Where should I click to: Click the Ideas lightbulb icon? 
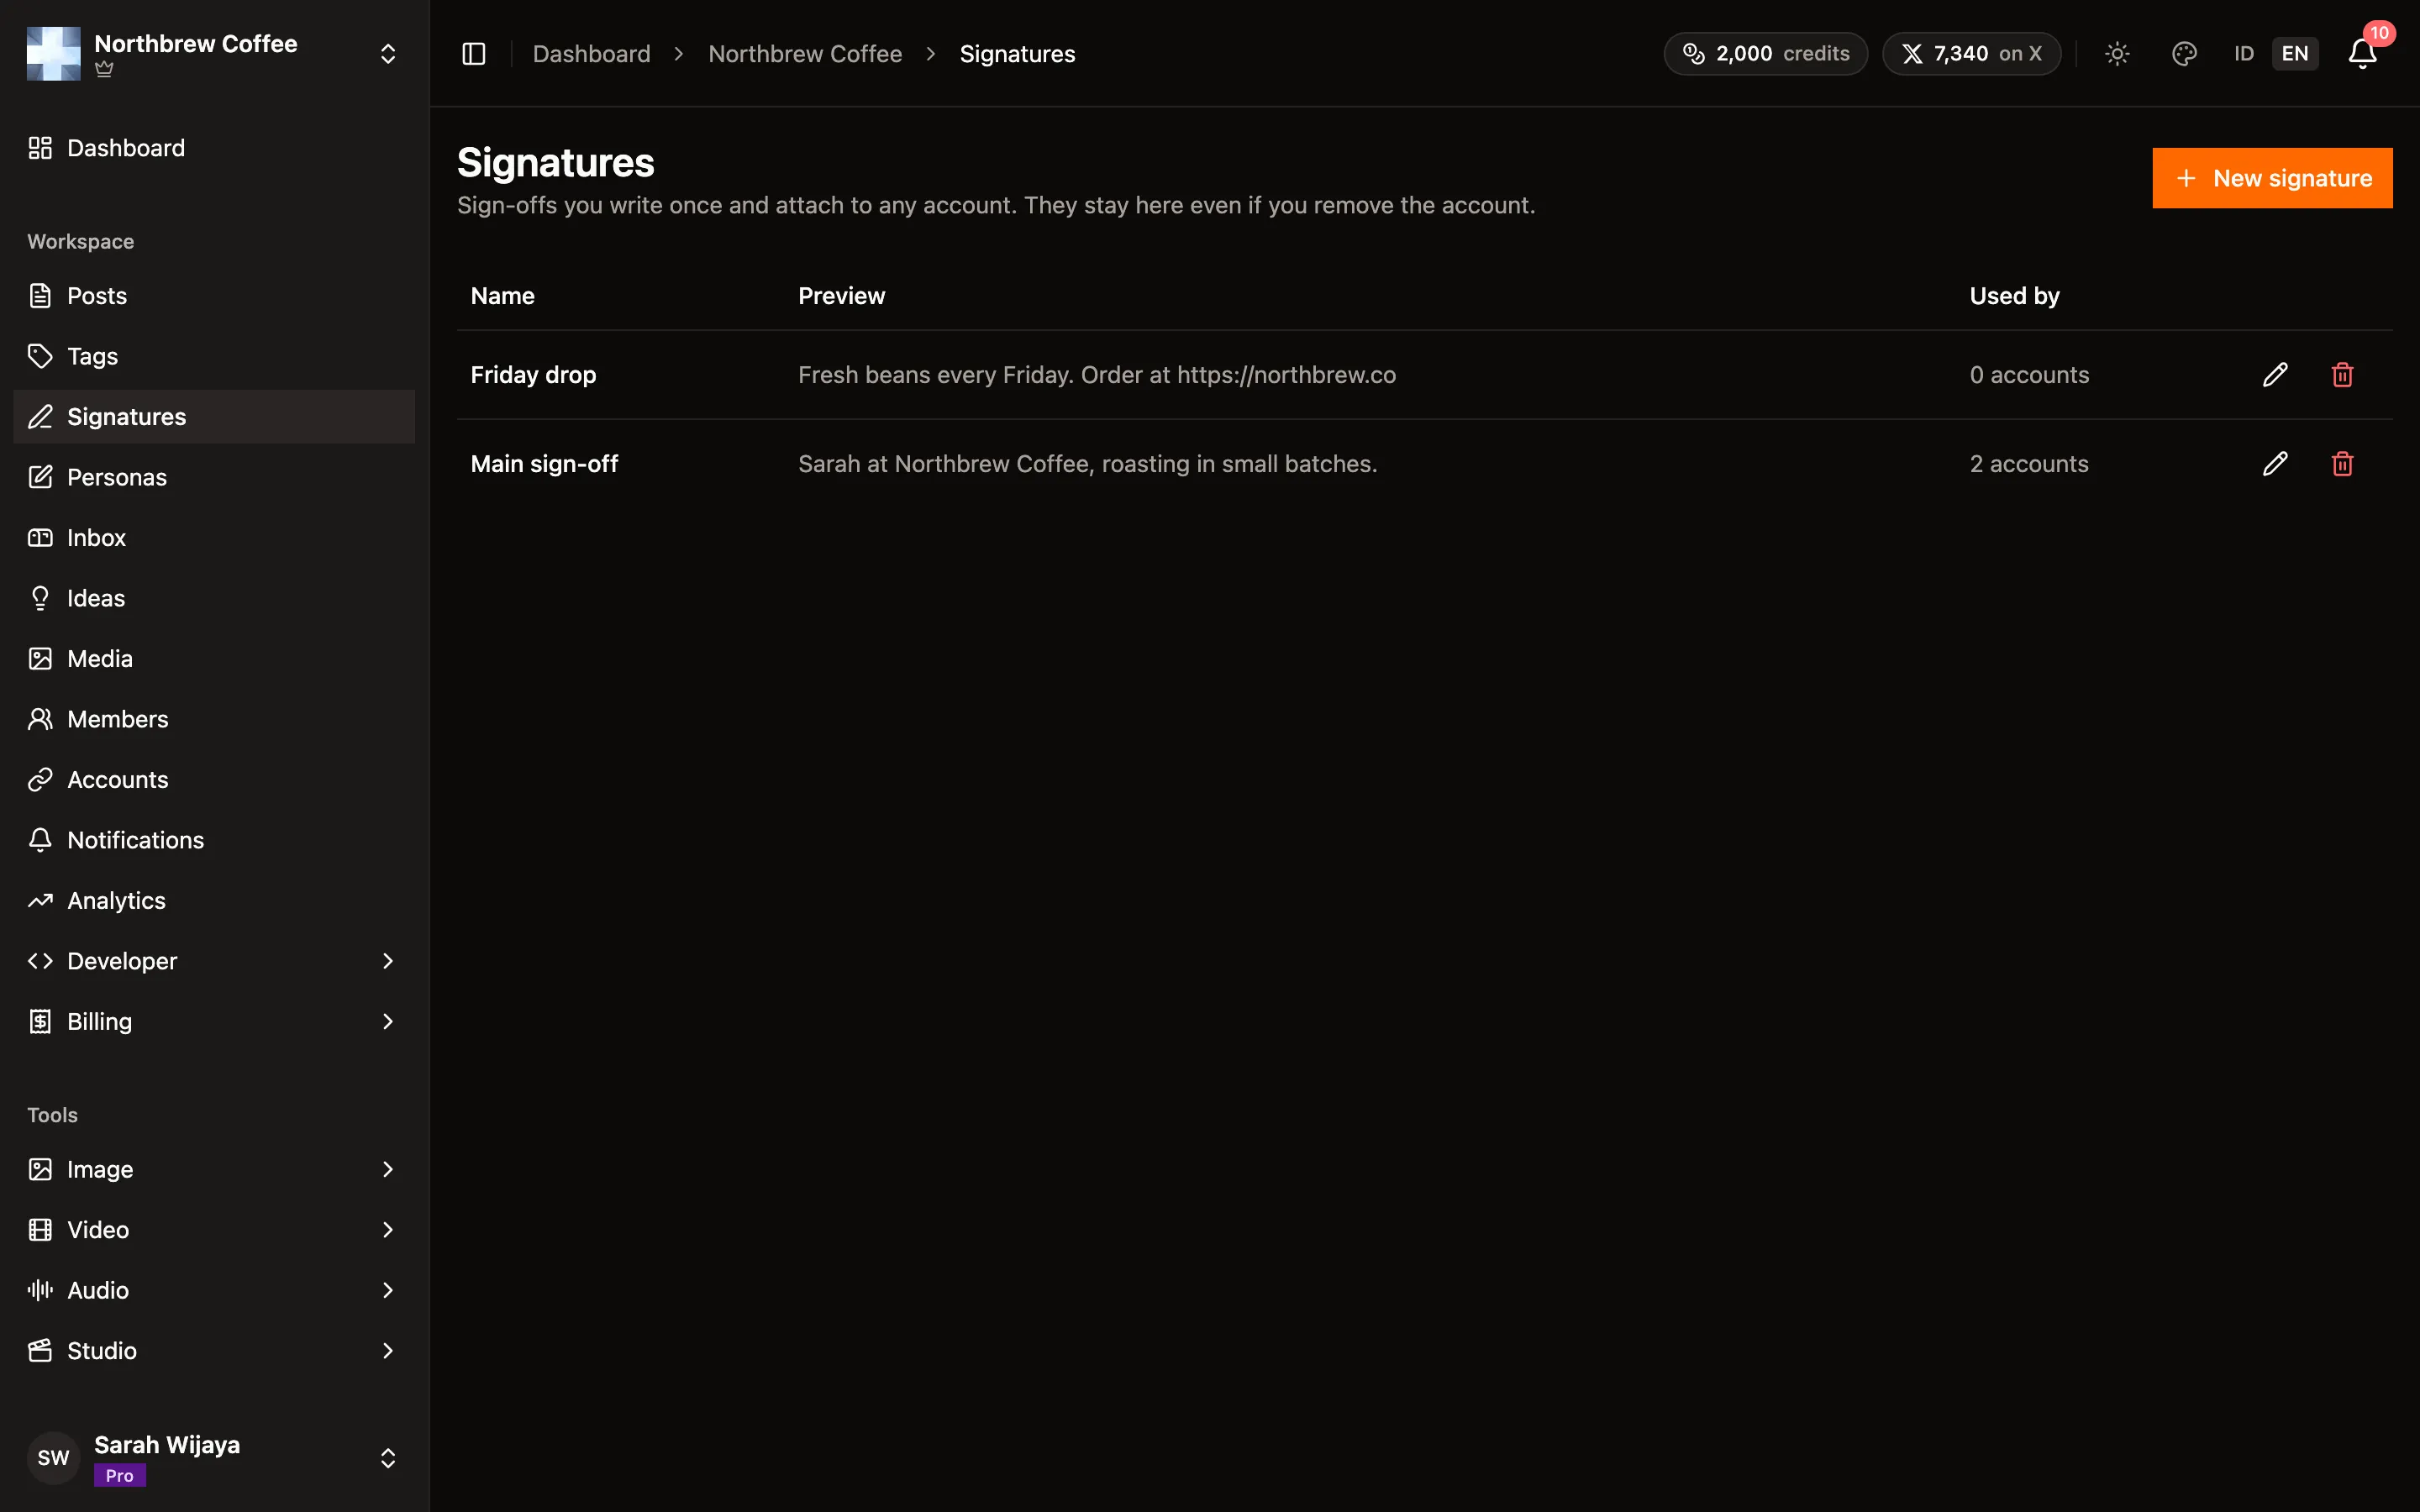tap(40, 598)
